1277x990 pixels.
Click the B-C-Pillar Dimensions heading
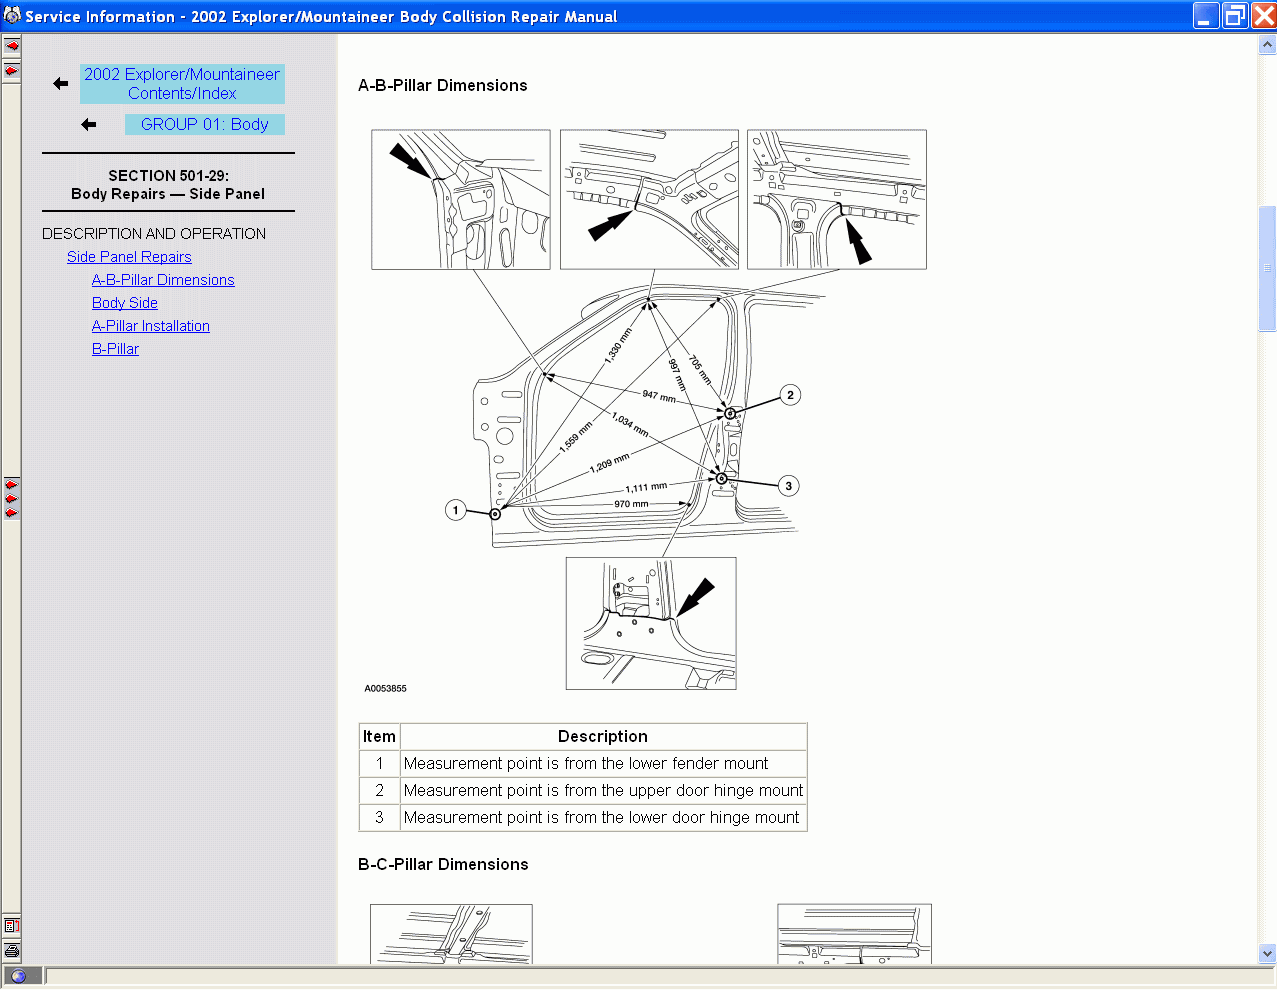point(443,864)
